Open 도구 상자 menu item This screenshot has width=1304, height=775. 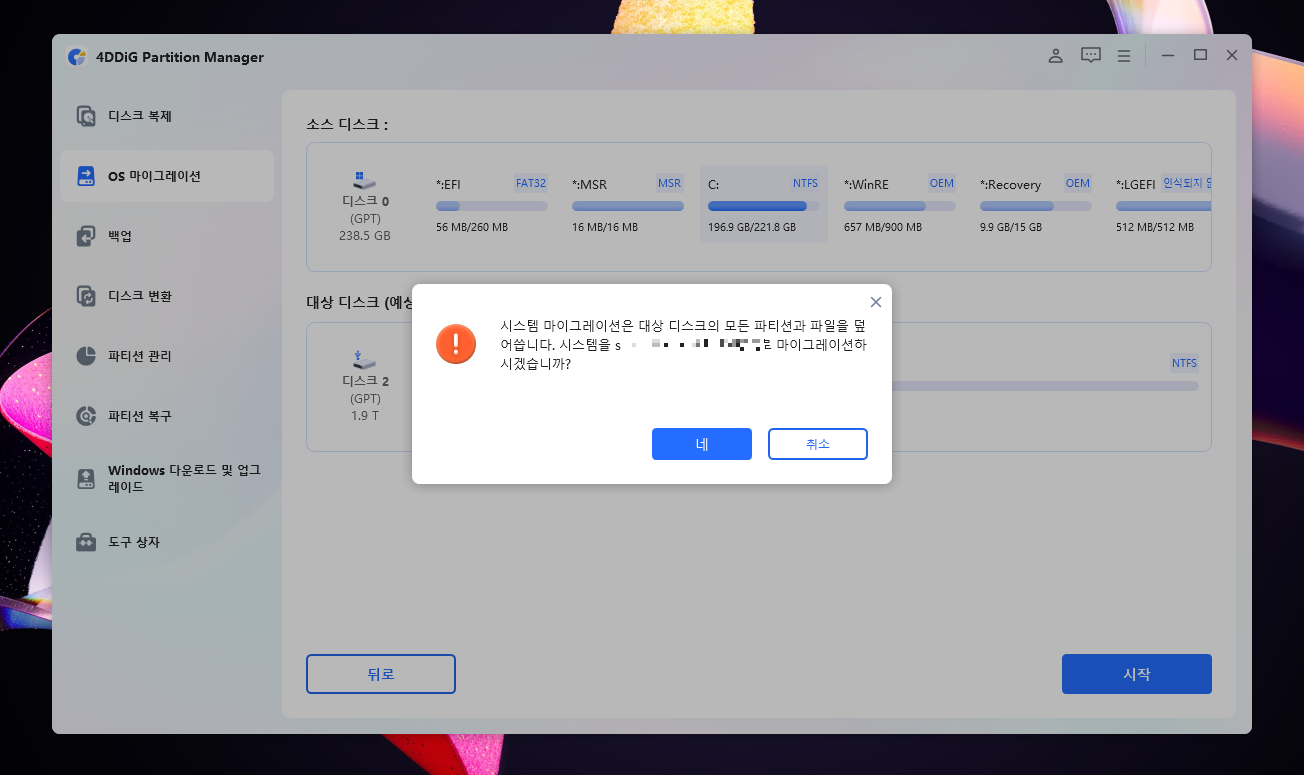[167, 542]
